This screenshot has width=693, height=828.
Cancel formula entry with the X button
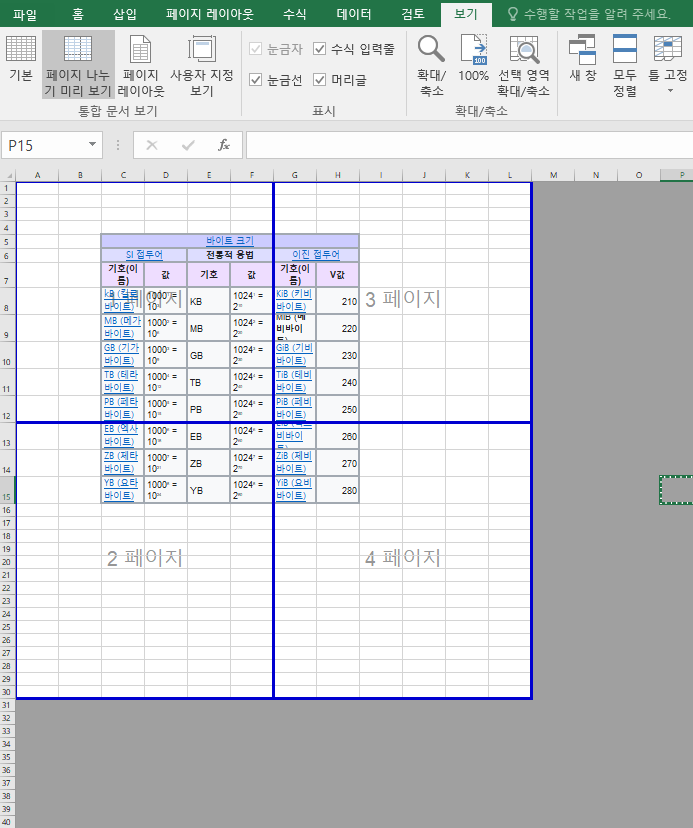tap(152, 145)
